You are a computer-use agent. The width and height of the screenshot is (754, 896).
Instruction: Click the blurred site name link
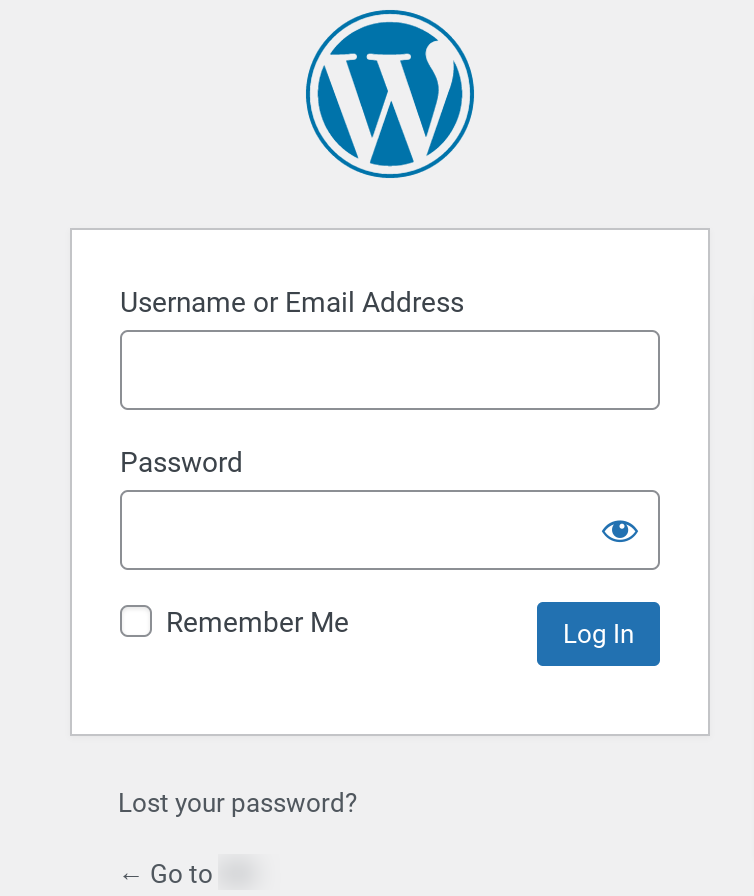[246, 872]
